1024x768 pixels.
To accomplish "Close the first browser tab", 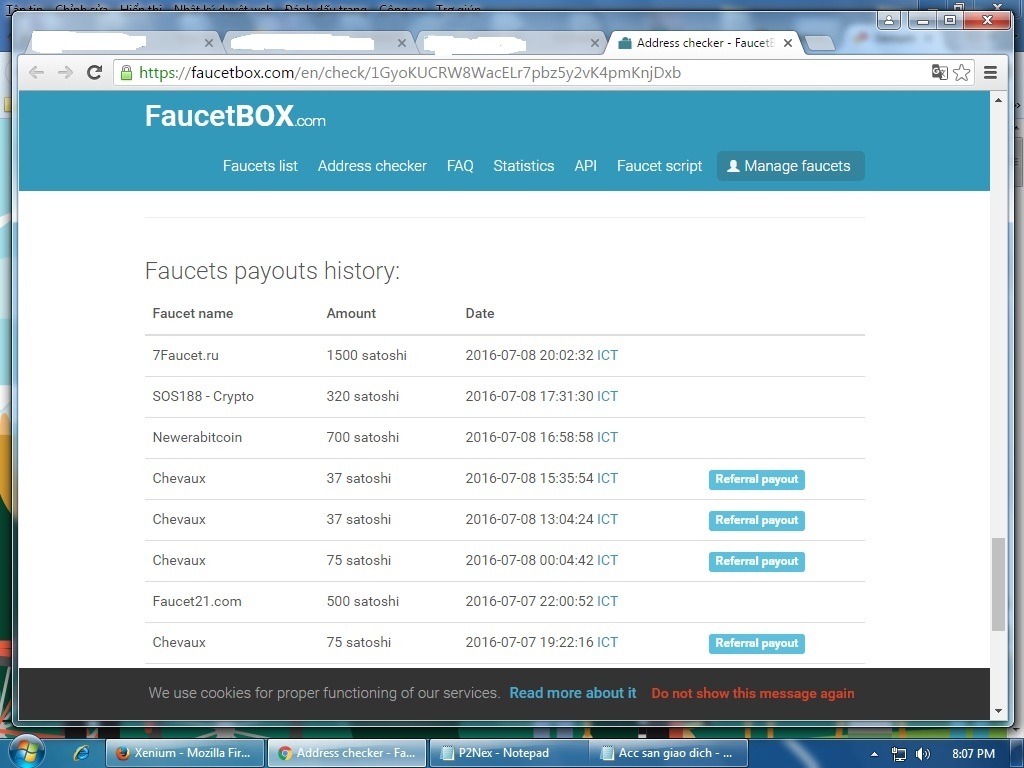I will (209, 43).
